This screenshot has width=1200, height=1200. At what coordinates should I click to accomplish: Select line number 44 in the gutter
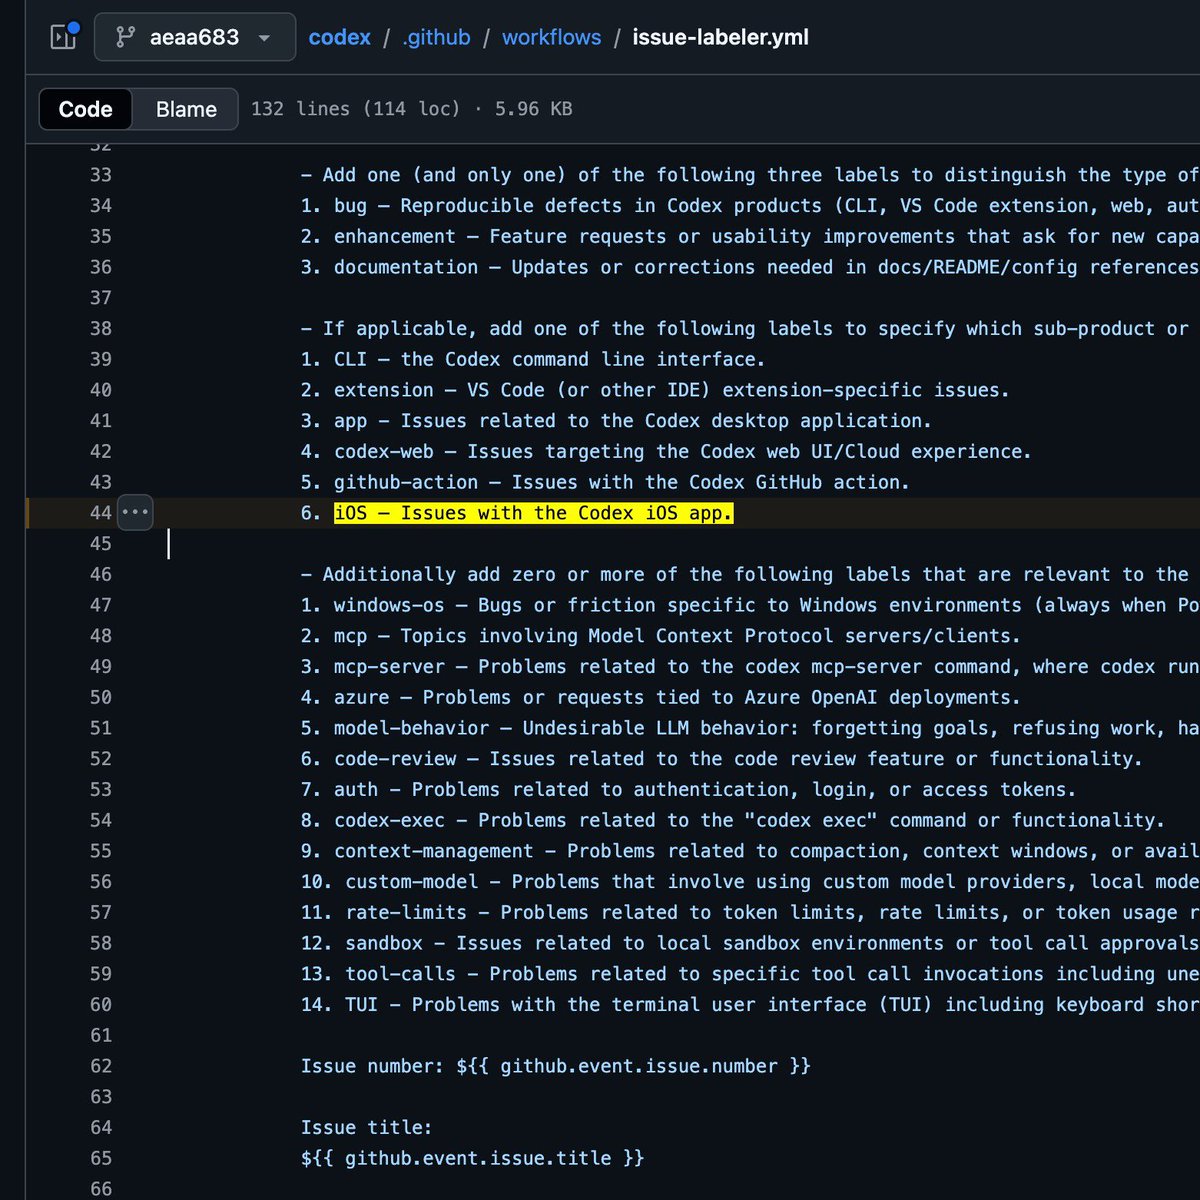coord(101,513)
